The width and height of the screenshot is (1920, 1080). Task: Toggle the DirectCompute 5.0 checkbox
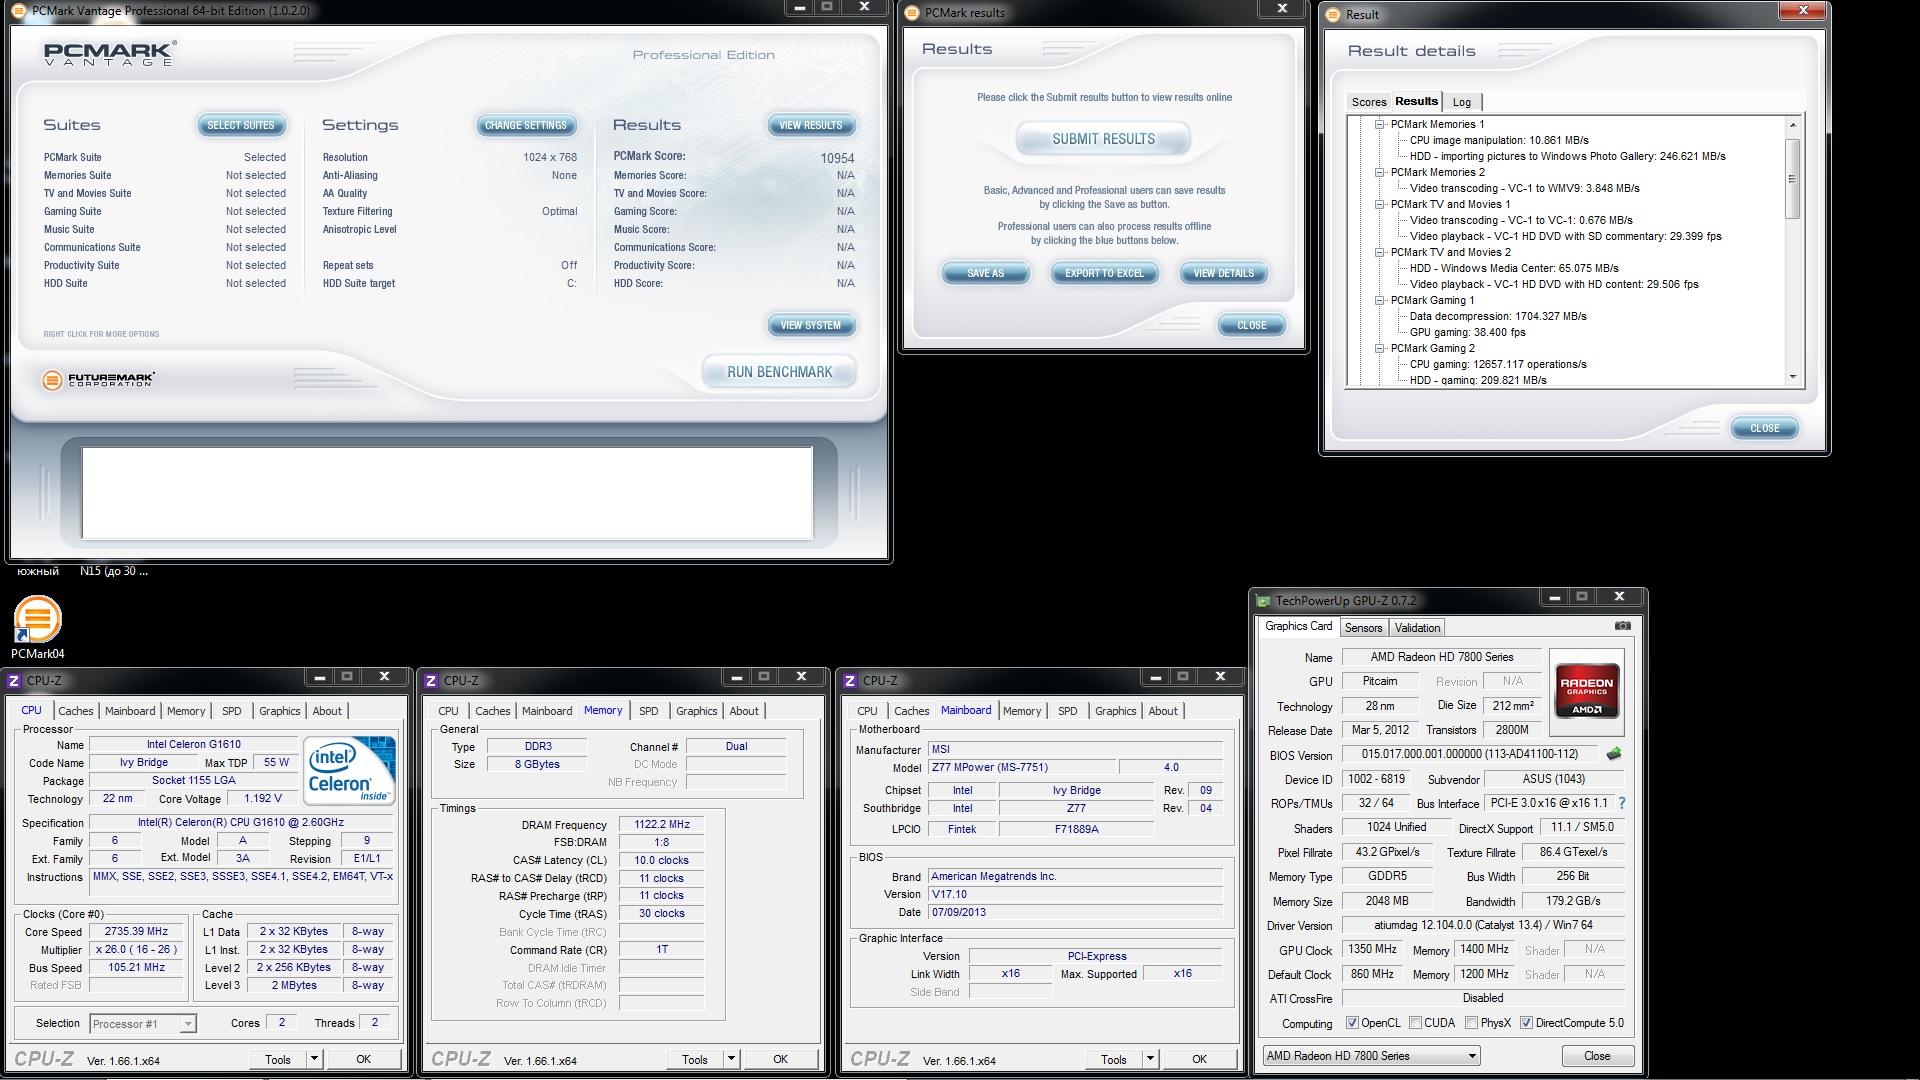[x=1526, y=1023]
